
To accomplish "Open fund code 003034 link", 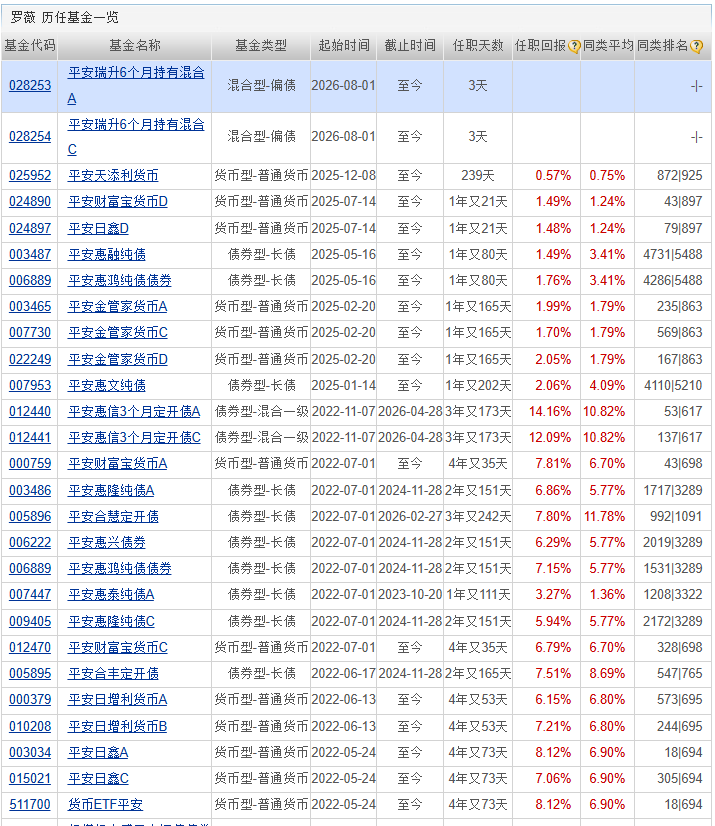I will coord(30,753).
